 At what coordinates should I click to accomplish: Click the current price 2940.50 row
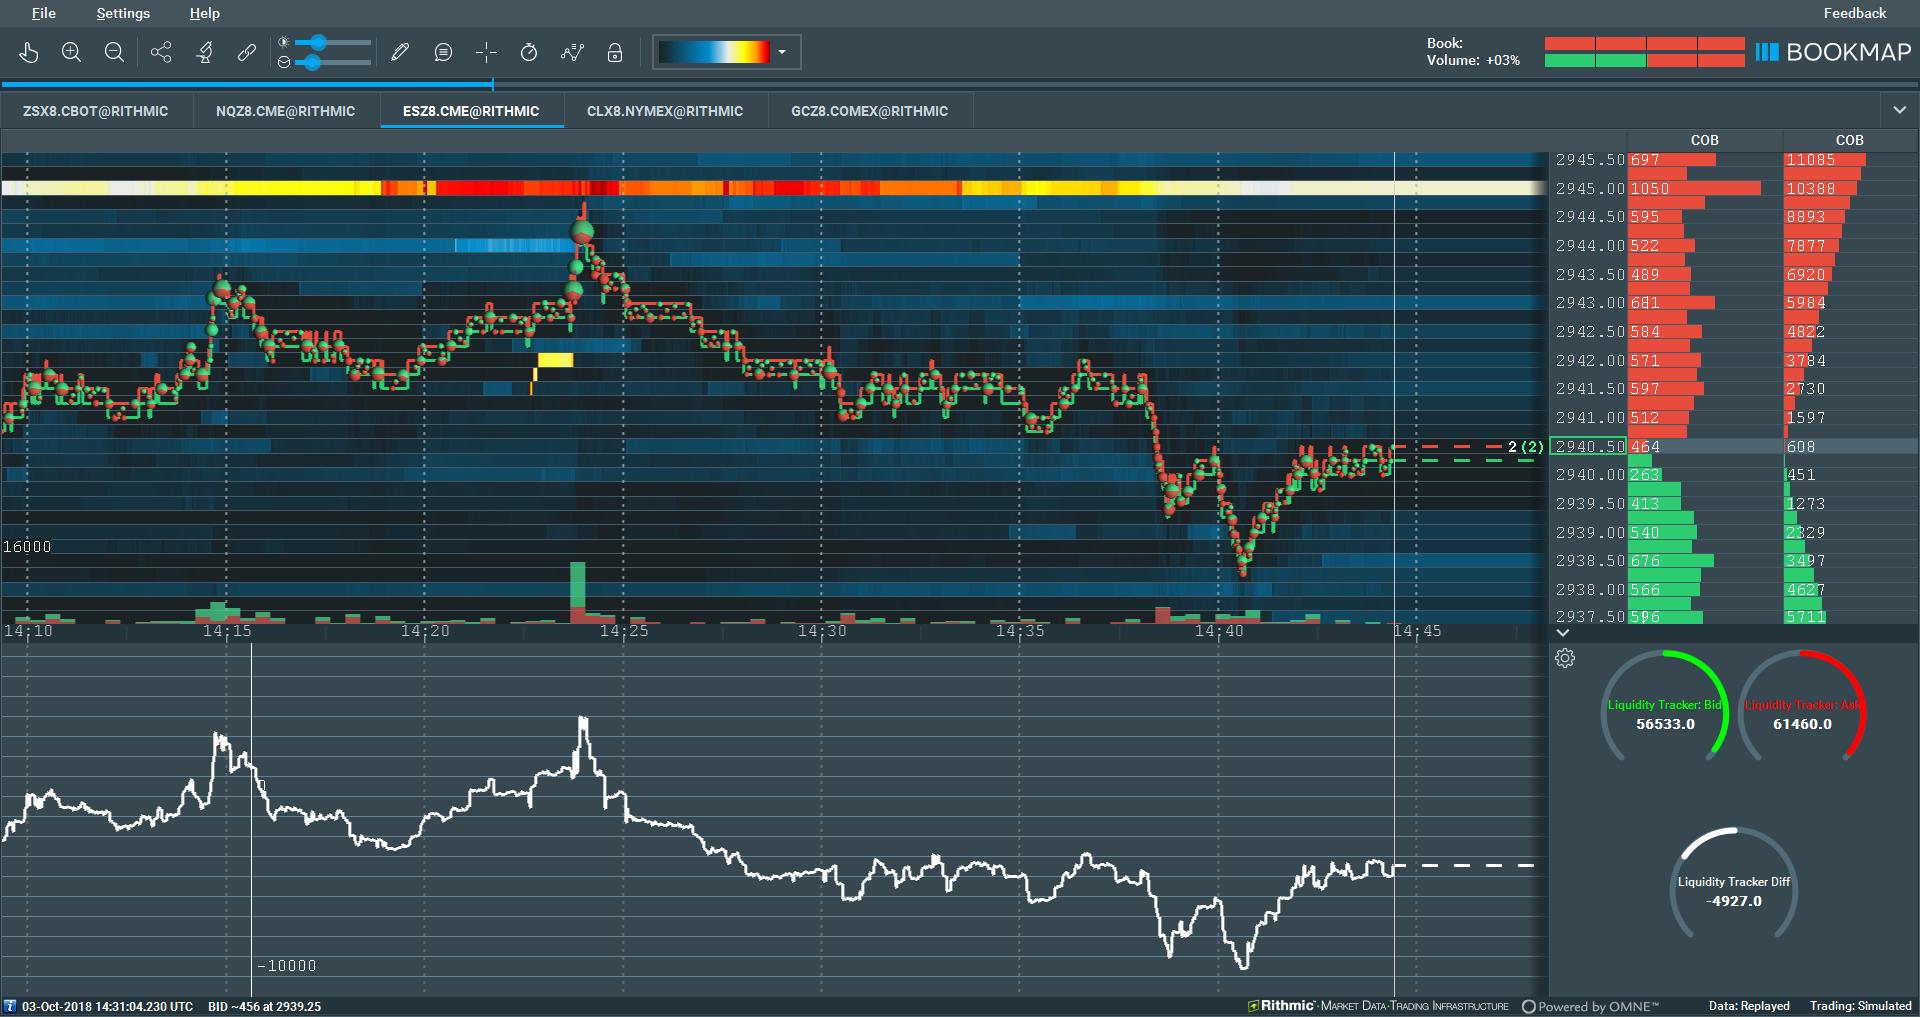point(1734,447)
